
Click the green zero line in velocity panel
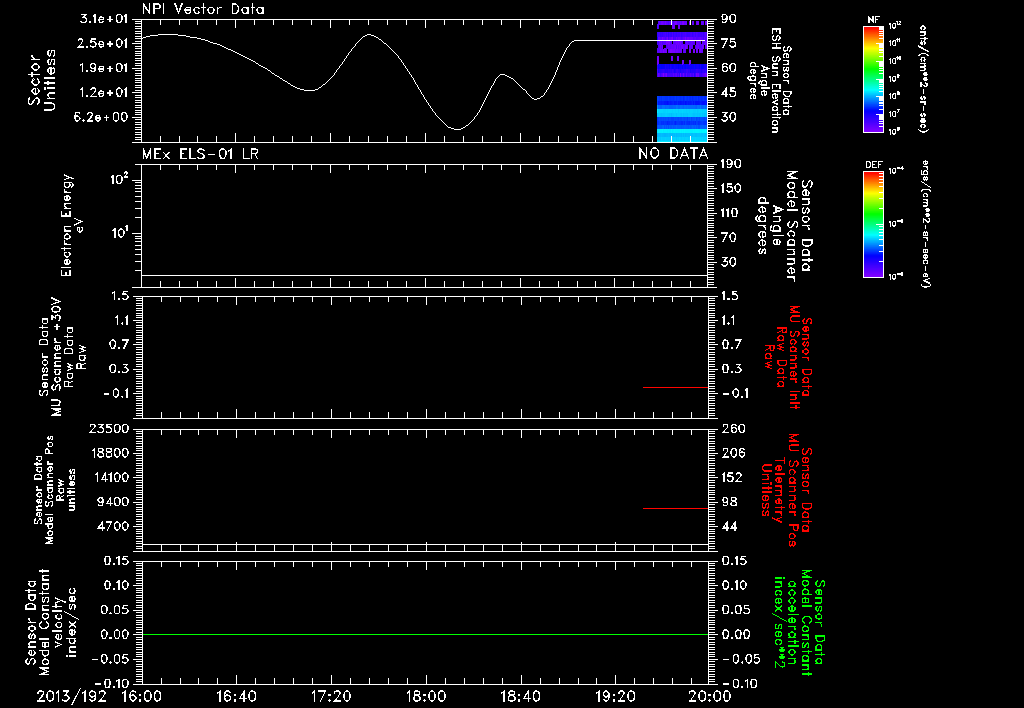(x=425, y=634)
